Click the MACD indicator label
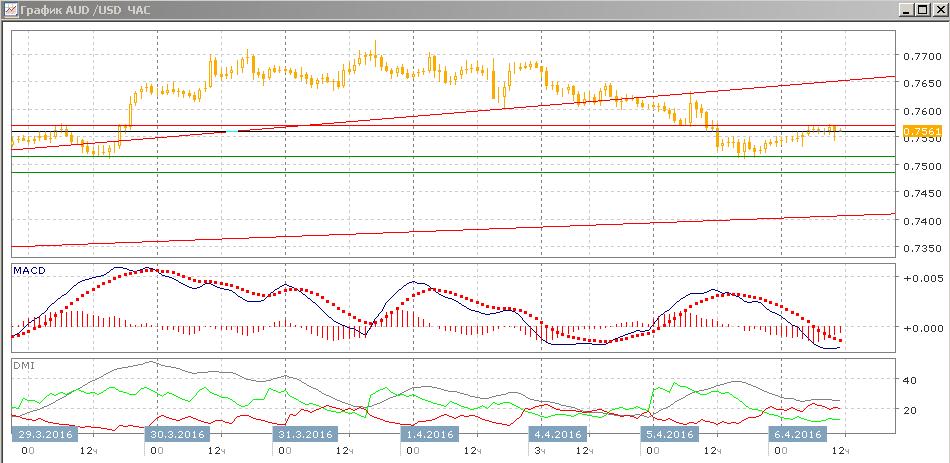Screen dimensions: 950x463 [29, 270]
